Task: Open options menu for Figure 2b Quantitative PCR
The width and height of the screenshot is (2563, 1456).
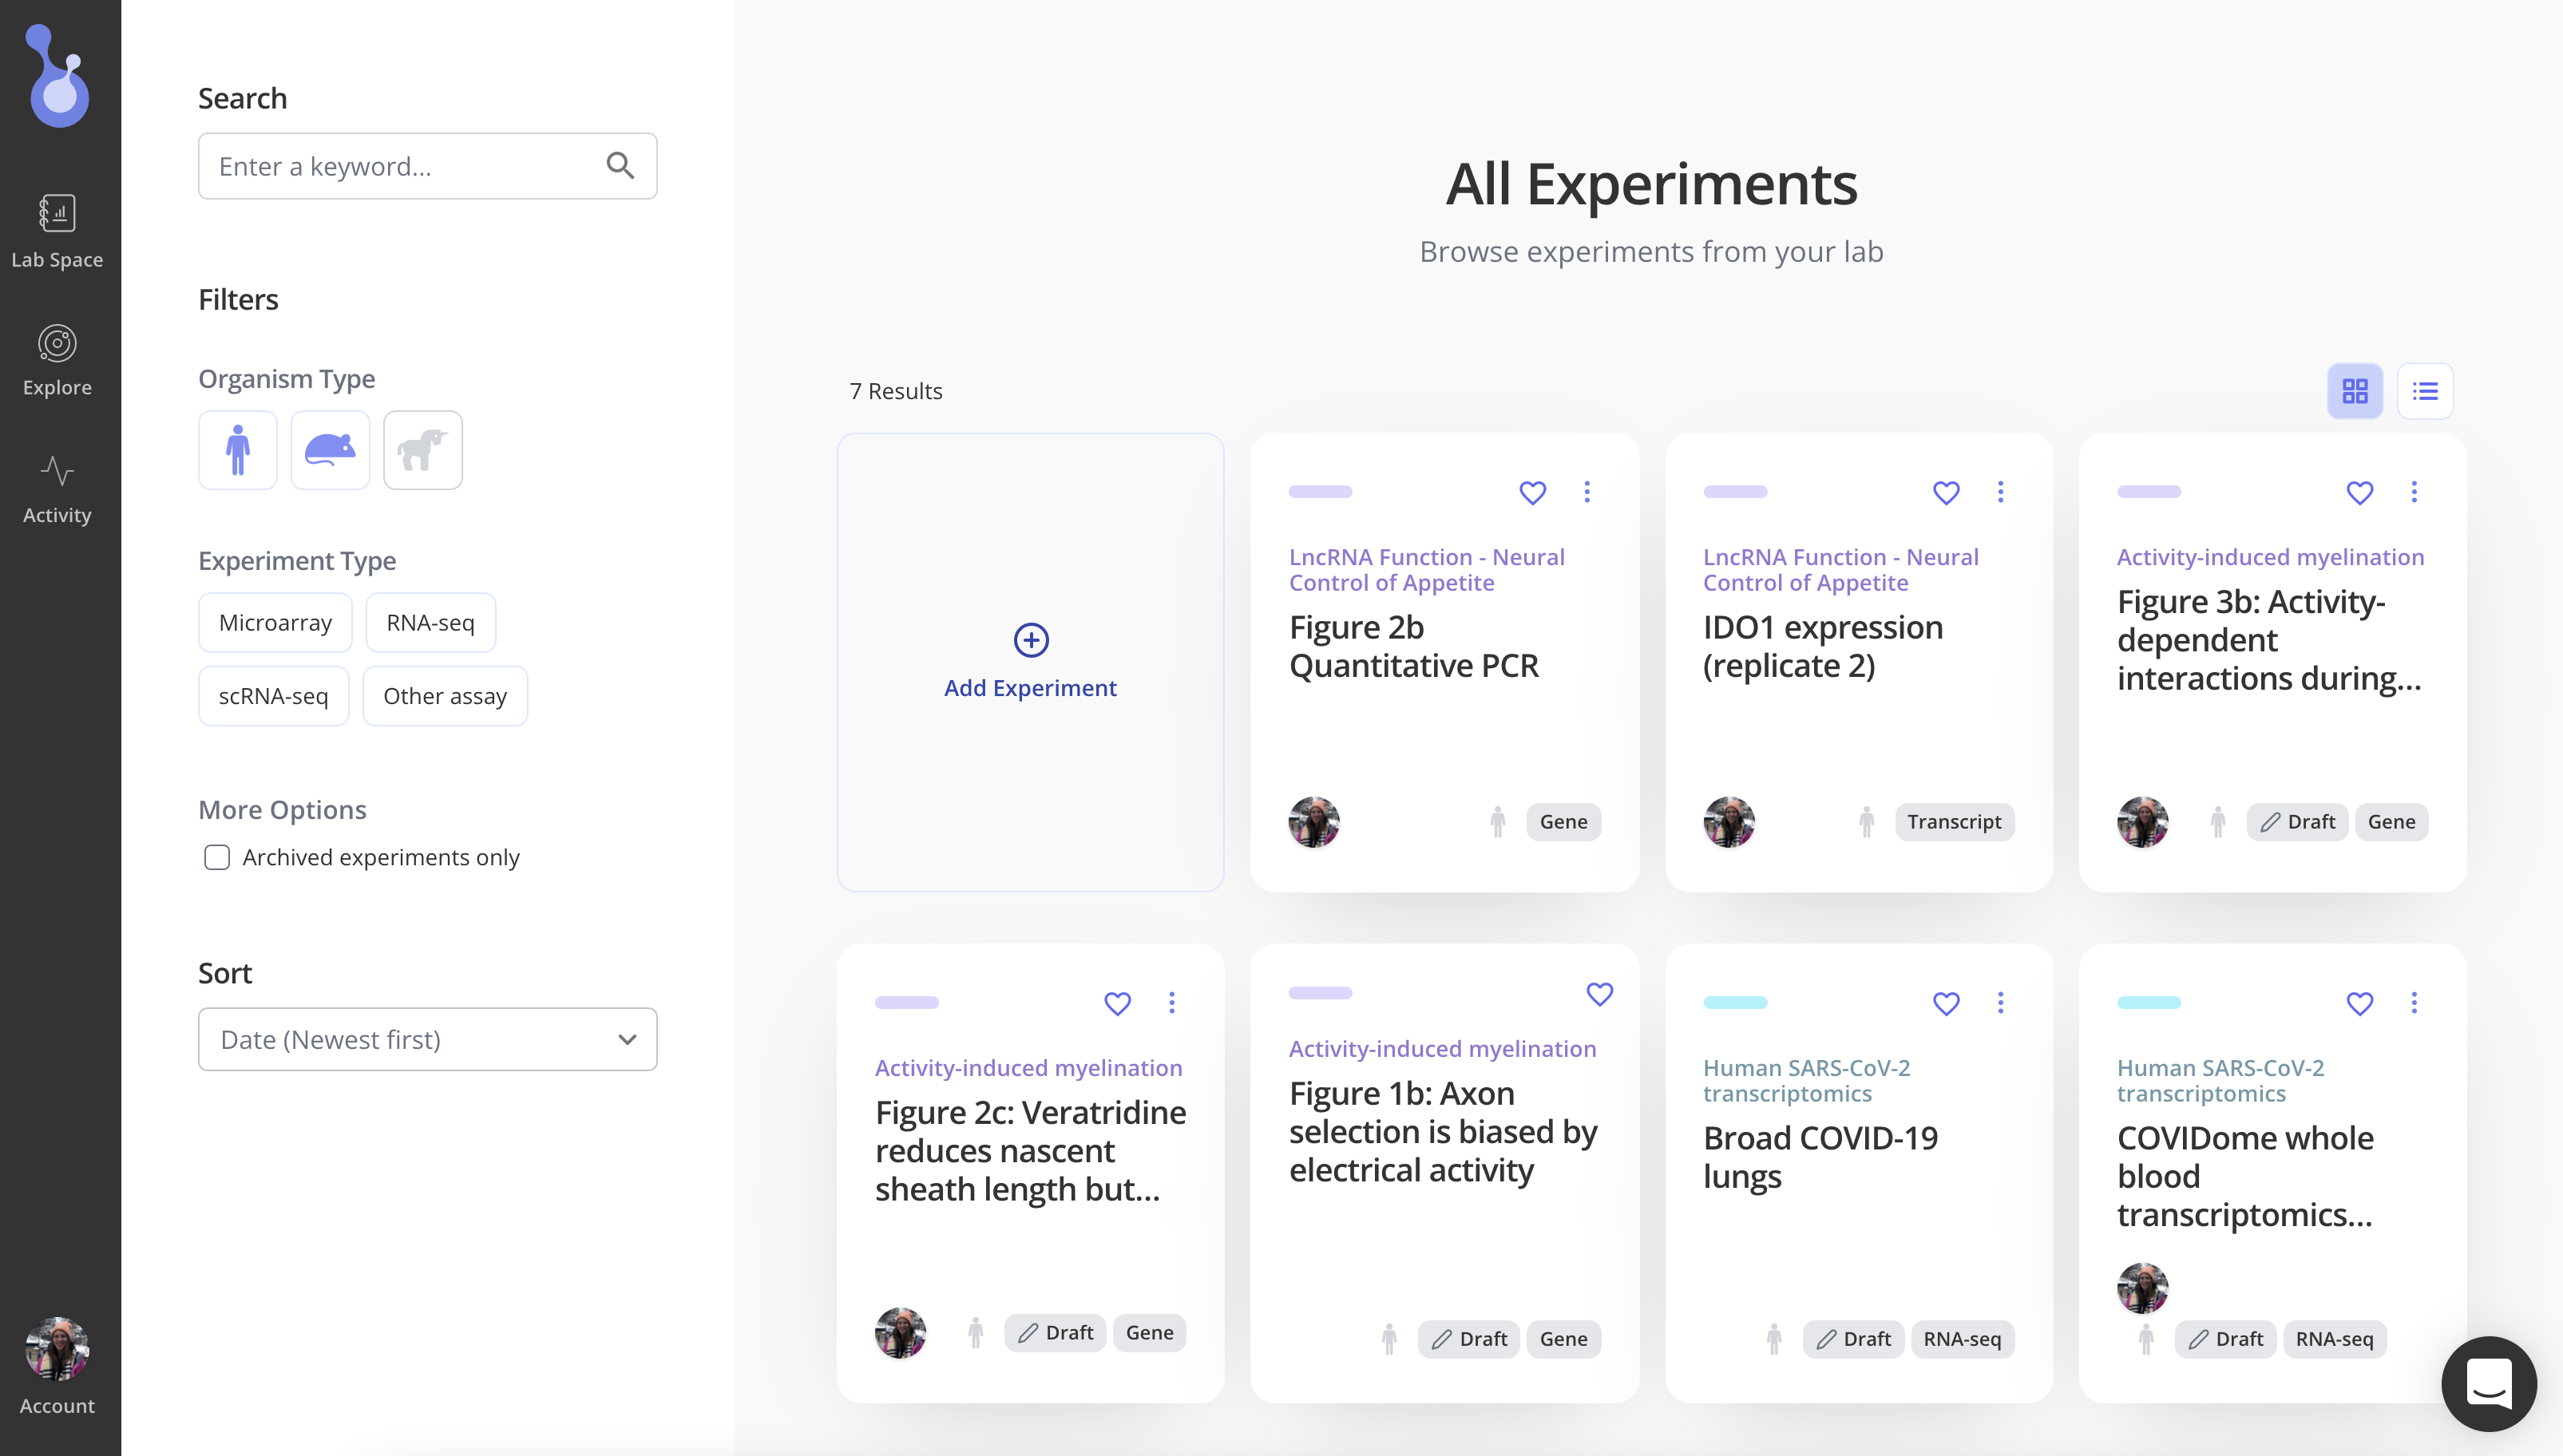Action: [1586, 492]
